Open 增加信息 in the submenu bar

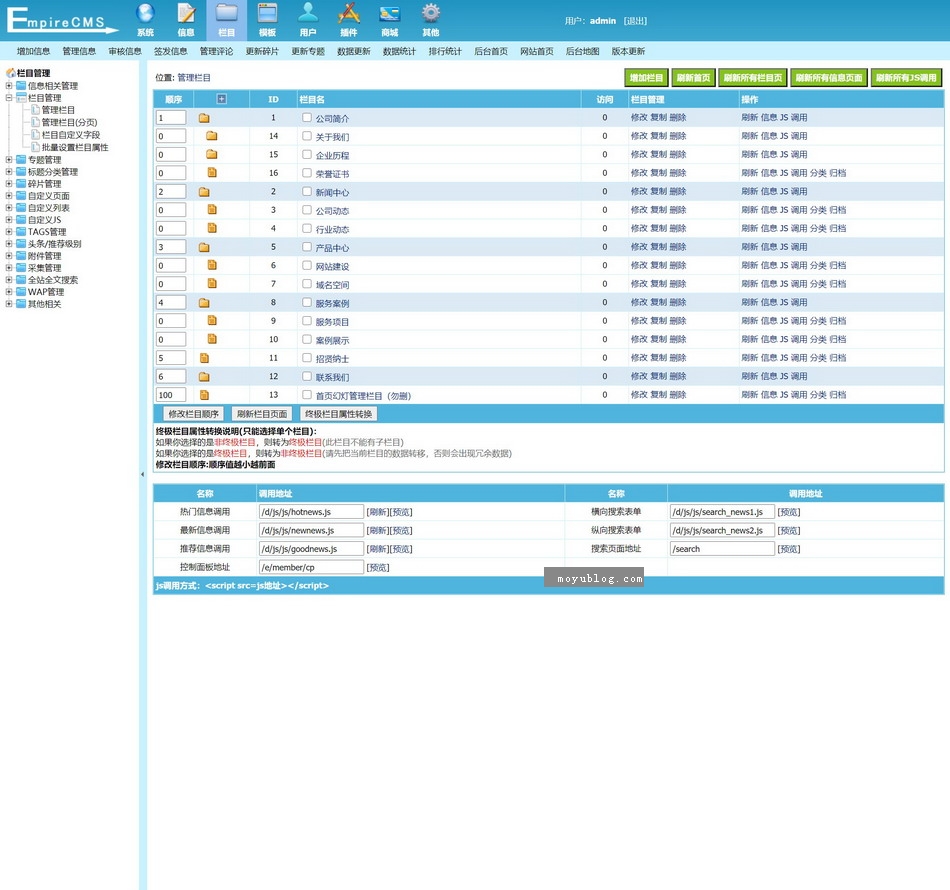(x=33, y=51)
